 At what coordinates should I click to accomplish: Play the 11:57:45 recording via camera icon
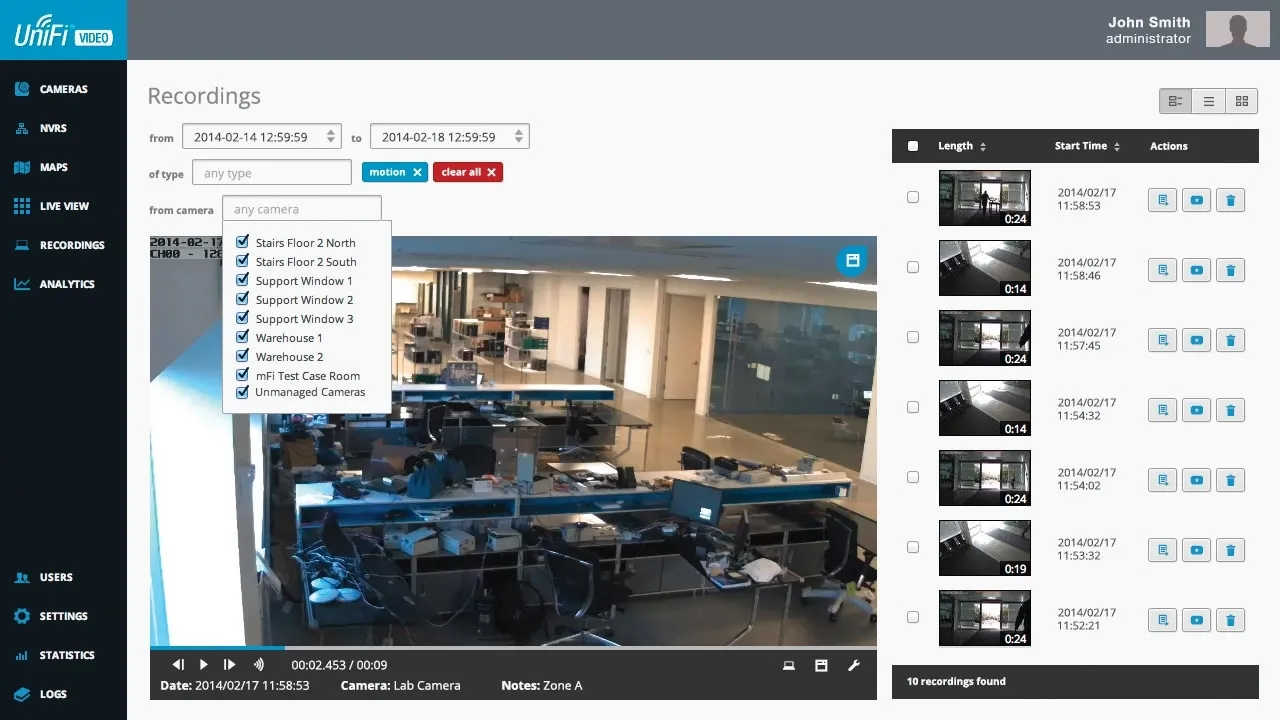point(1196,340)
